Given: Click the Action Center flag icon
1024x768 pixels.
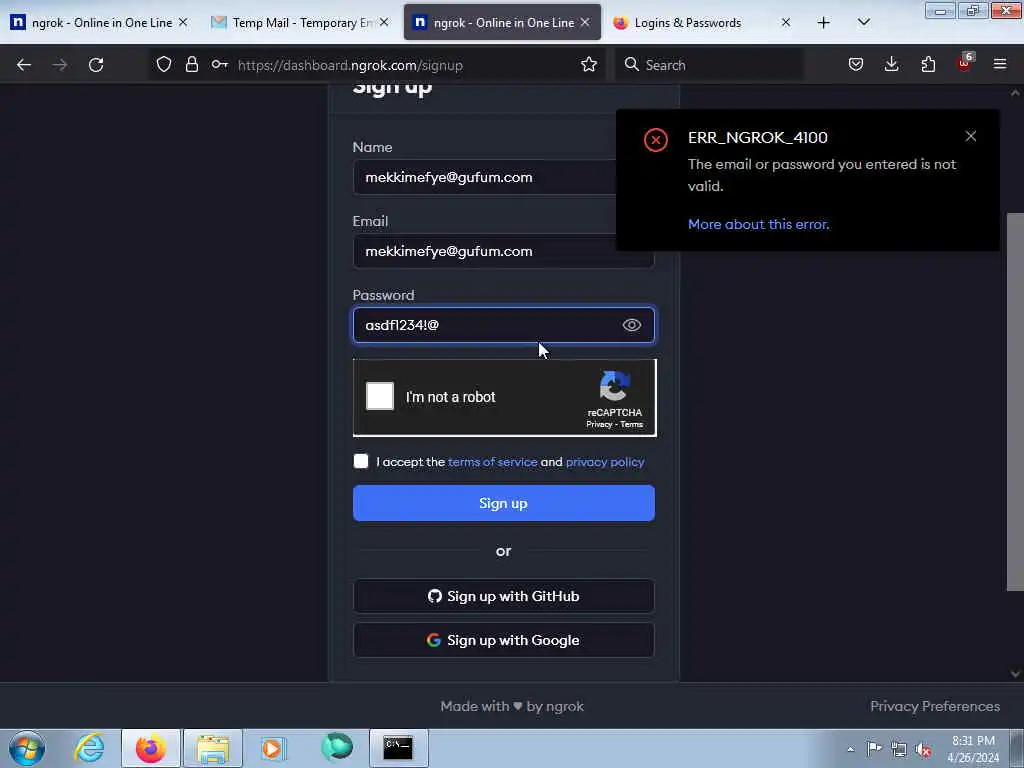Looking at the screenshot, I should [x=874, y=748].
